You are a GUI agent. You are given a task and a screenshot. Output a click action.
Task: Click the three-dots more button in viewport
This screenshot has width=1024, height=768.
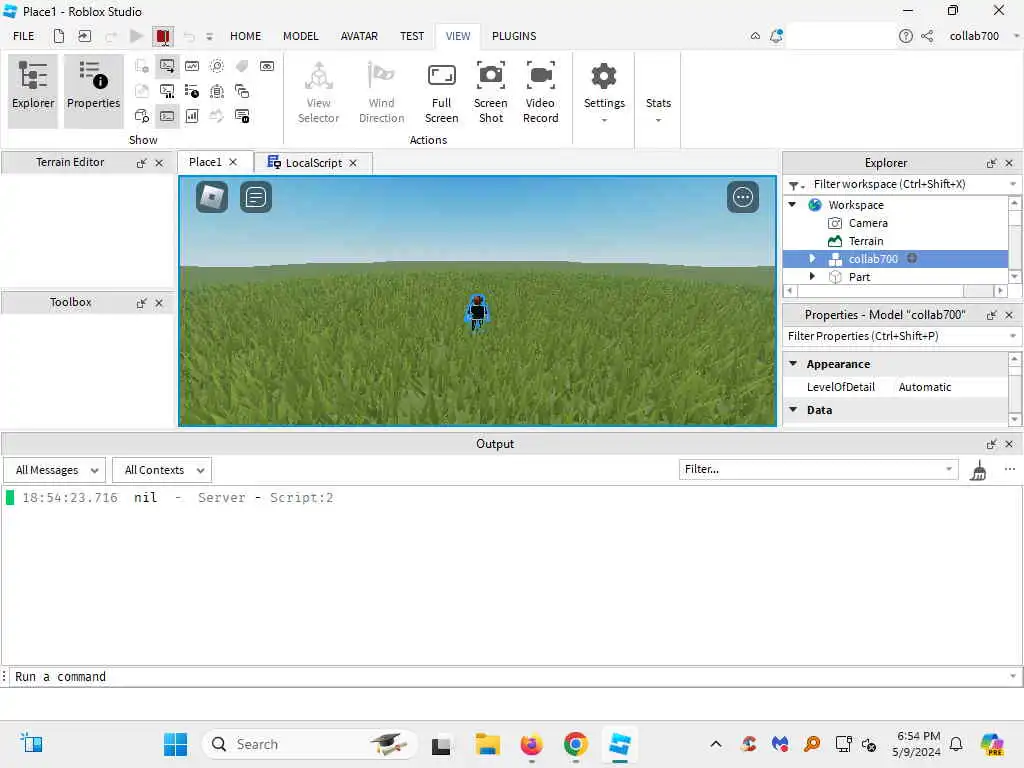743,197
